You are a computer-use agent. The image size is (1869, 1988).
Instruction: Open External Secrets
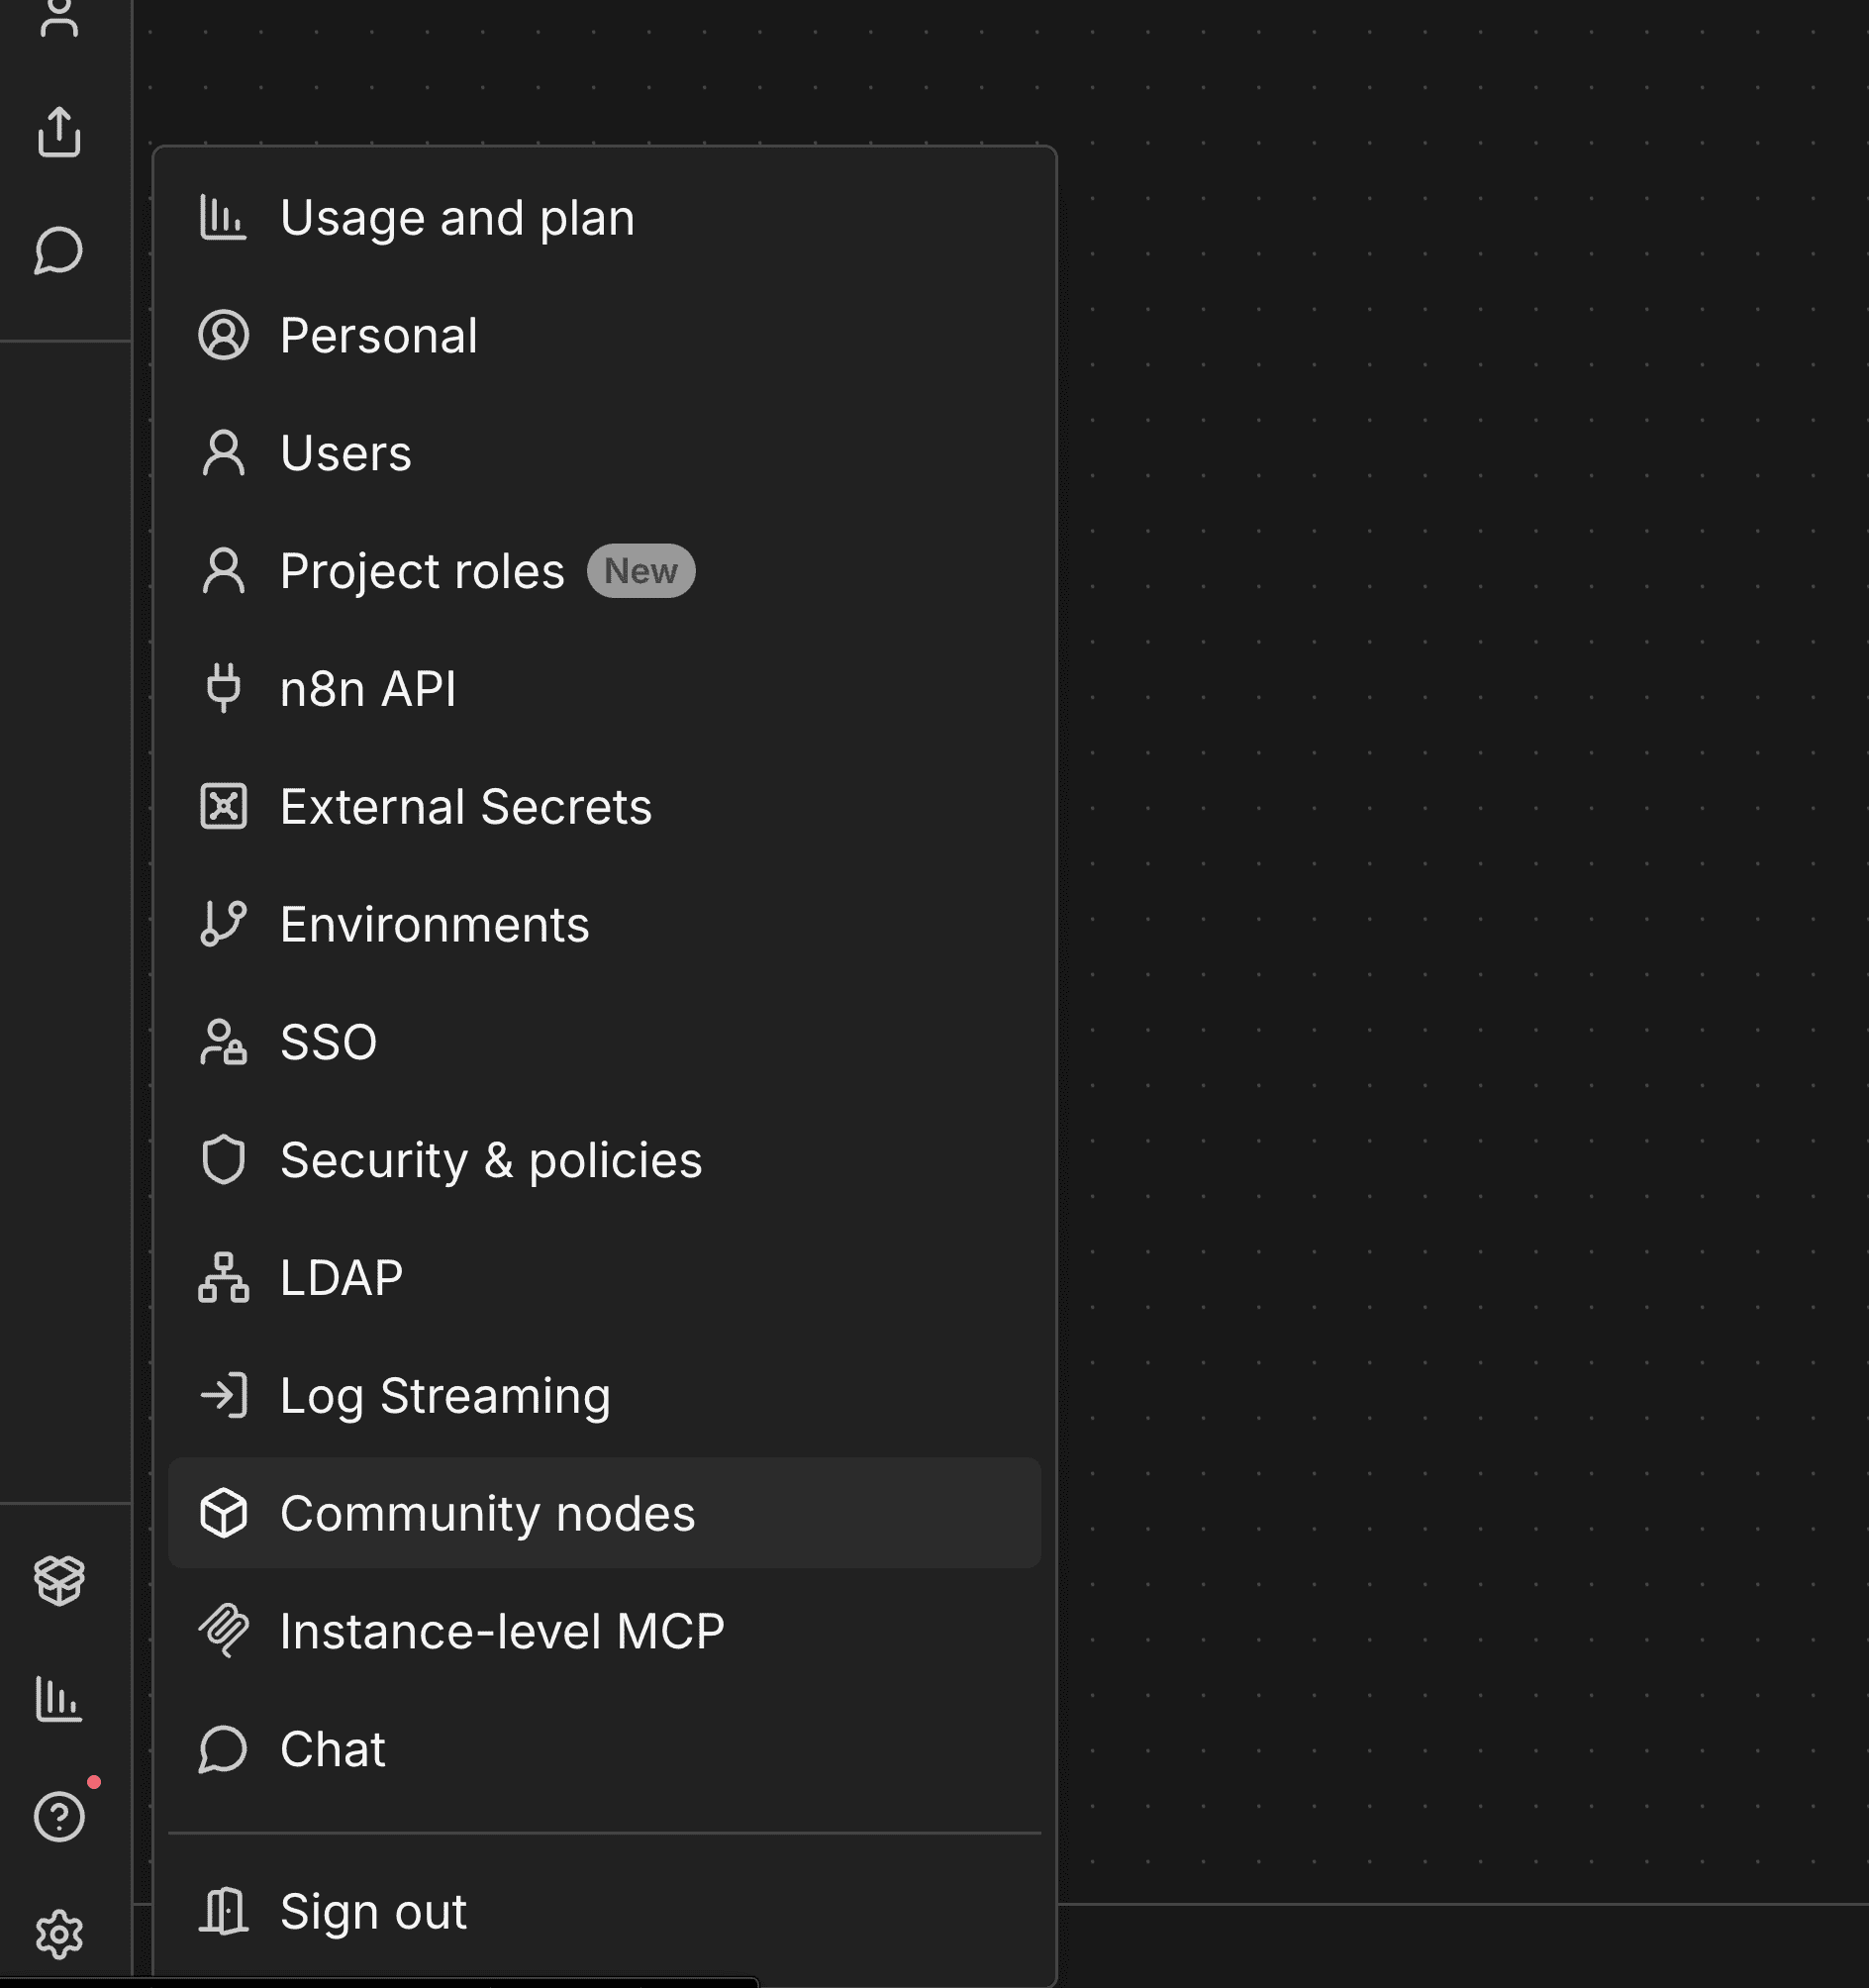point(466,806)
